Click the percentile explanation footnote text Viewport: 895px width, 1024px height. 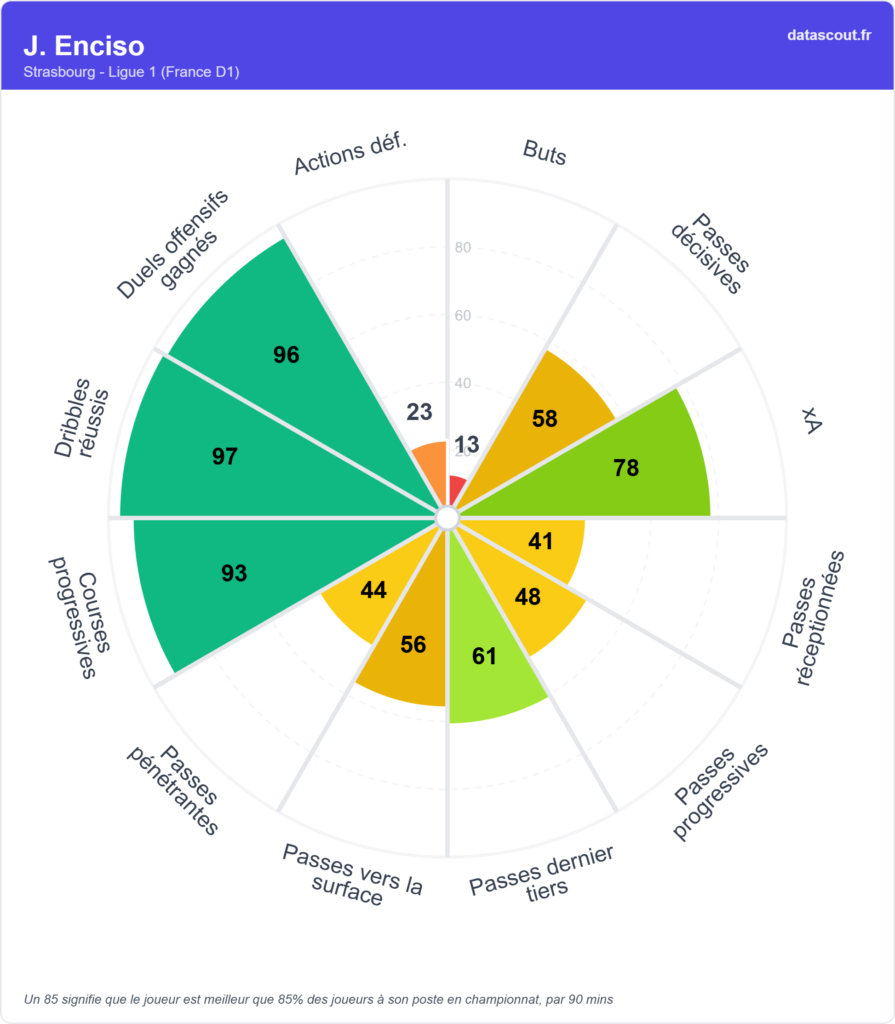point(318,999)
